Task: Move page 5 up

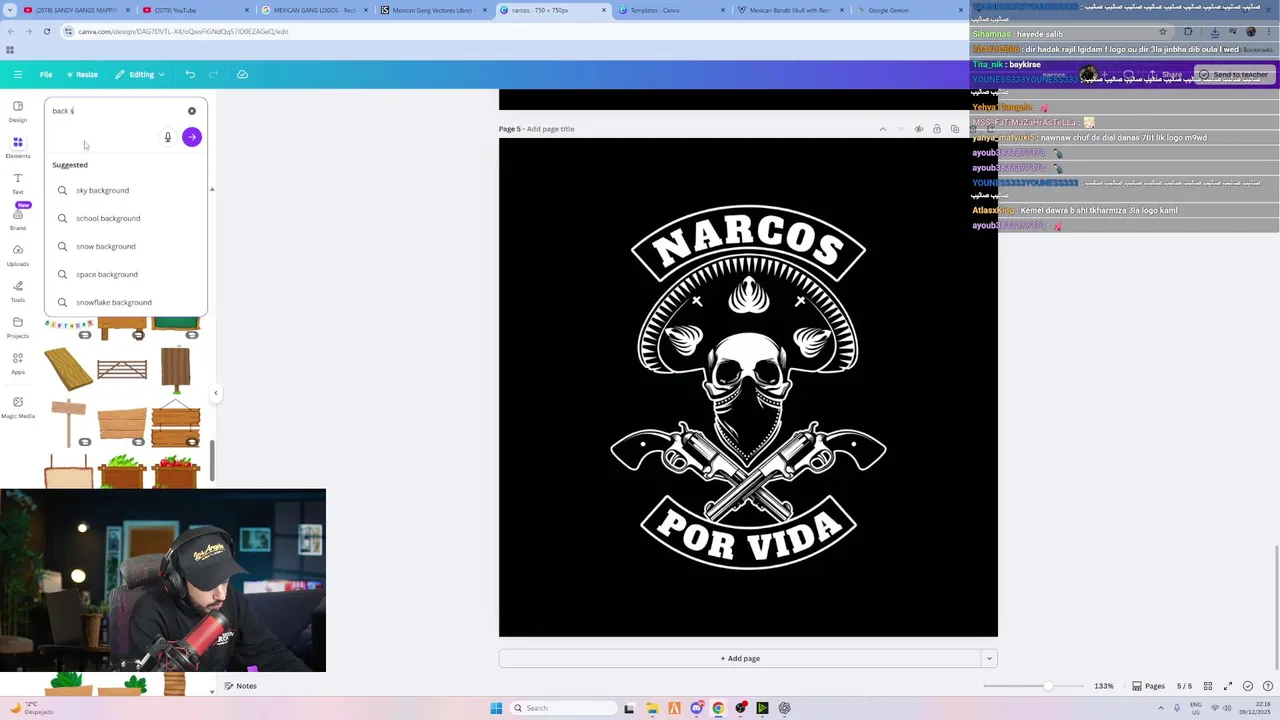Action: click(883, 129)
